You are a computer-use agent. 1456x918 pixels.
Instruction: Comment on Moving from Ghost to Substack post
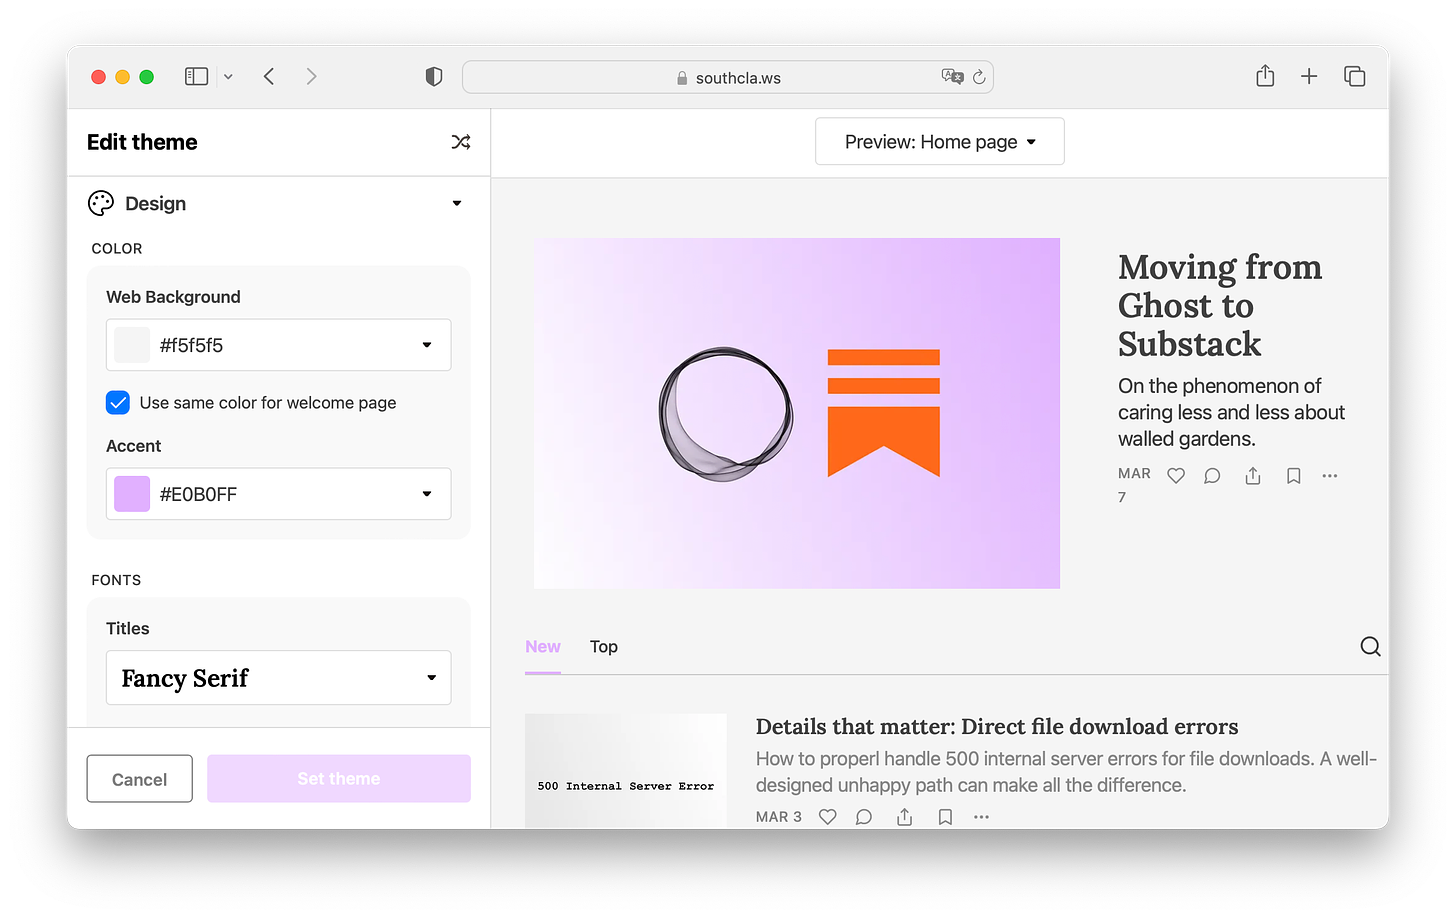click(1212, 476)
